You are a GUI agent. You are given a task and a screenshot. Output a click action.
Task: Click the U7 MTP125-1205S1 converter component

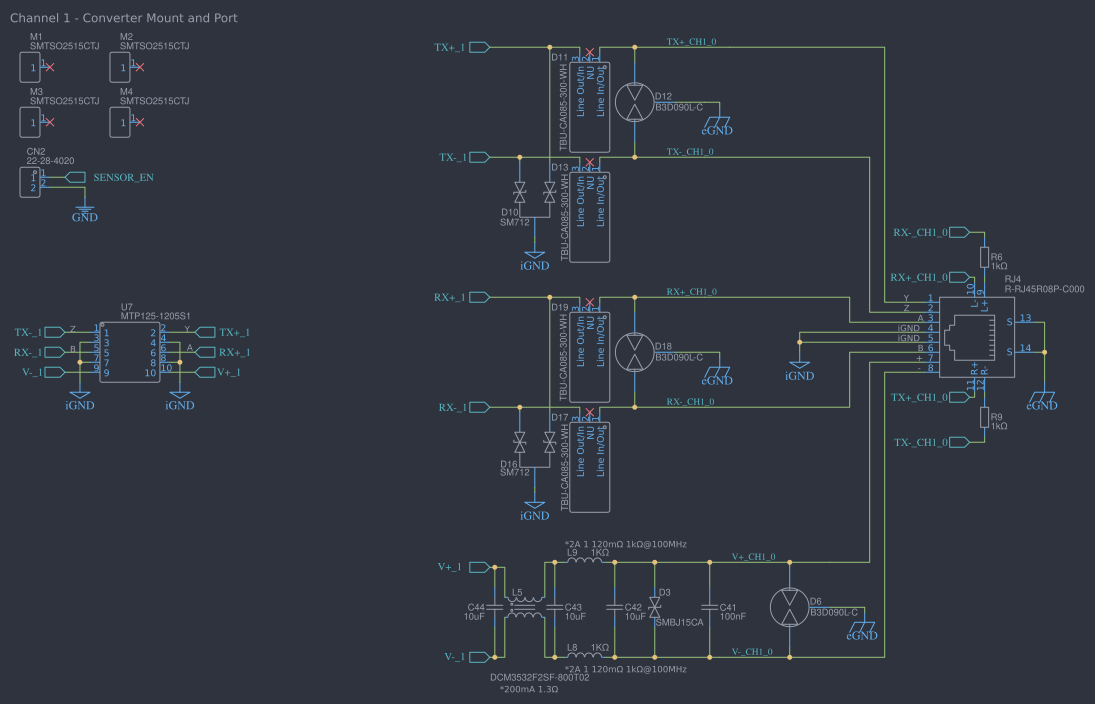click(129, 351)
